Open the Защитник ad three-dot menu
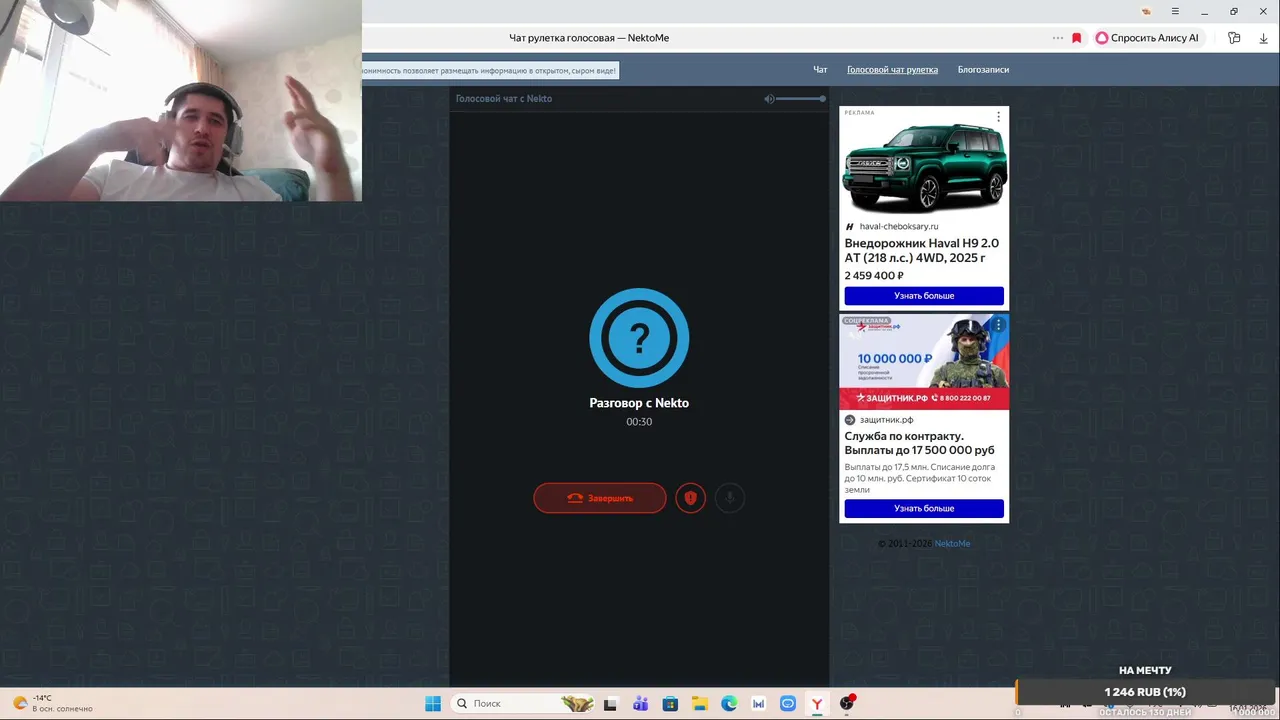Viewport: 1280px width, 720px height. (x=998, y=325)
